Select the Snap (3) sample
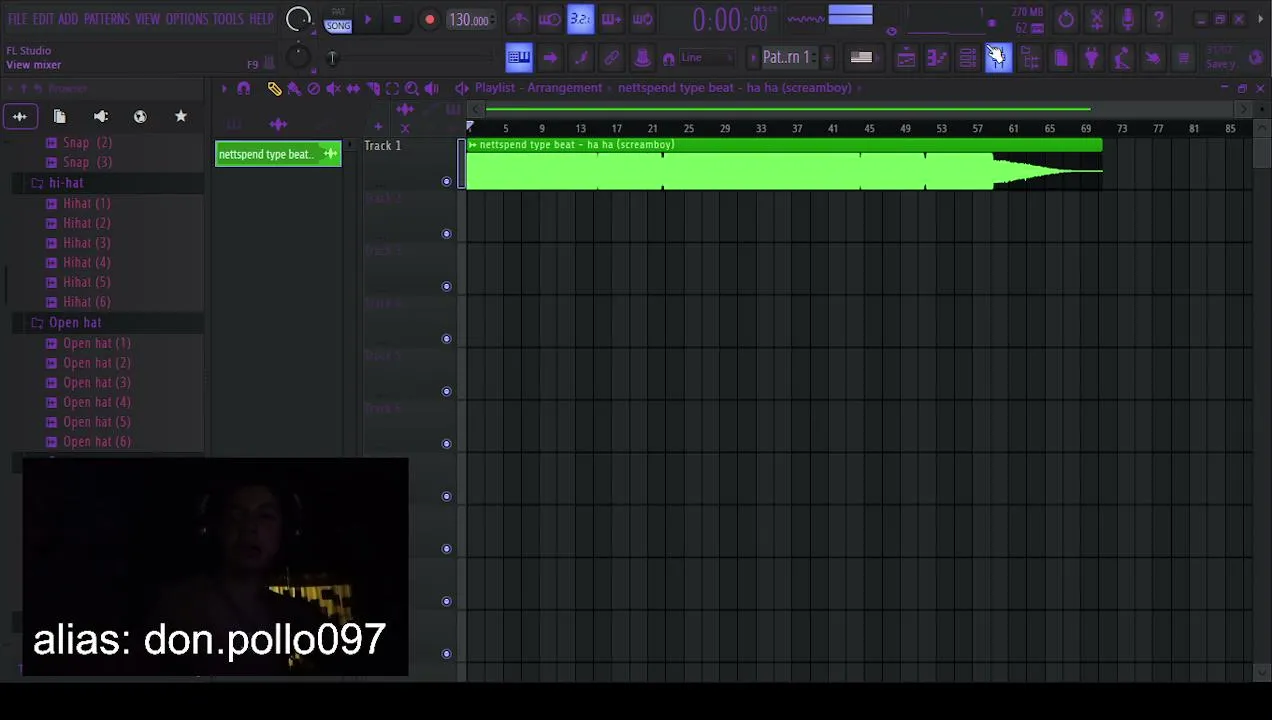 pos(88,163)
